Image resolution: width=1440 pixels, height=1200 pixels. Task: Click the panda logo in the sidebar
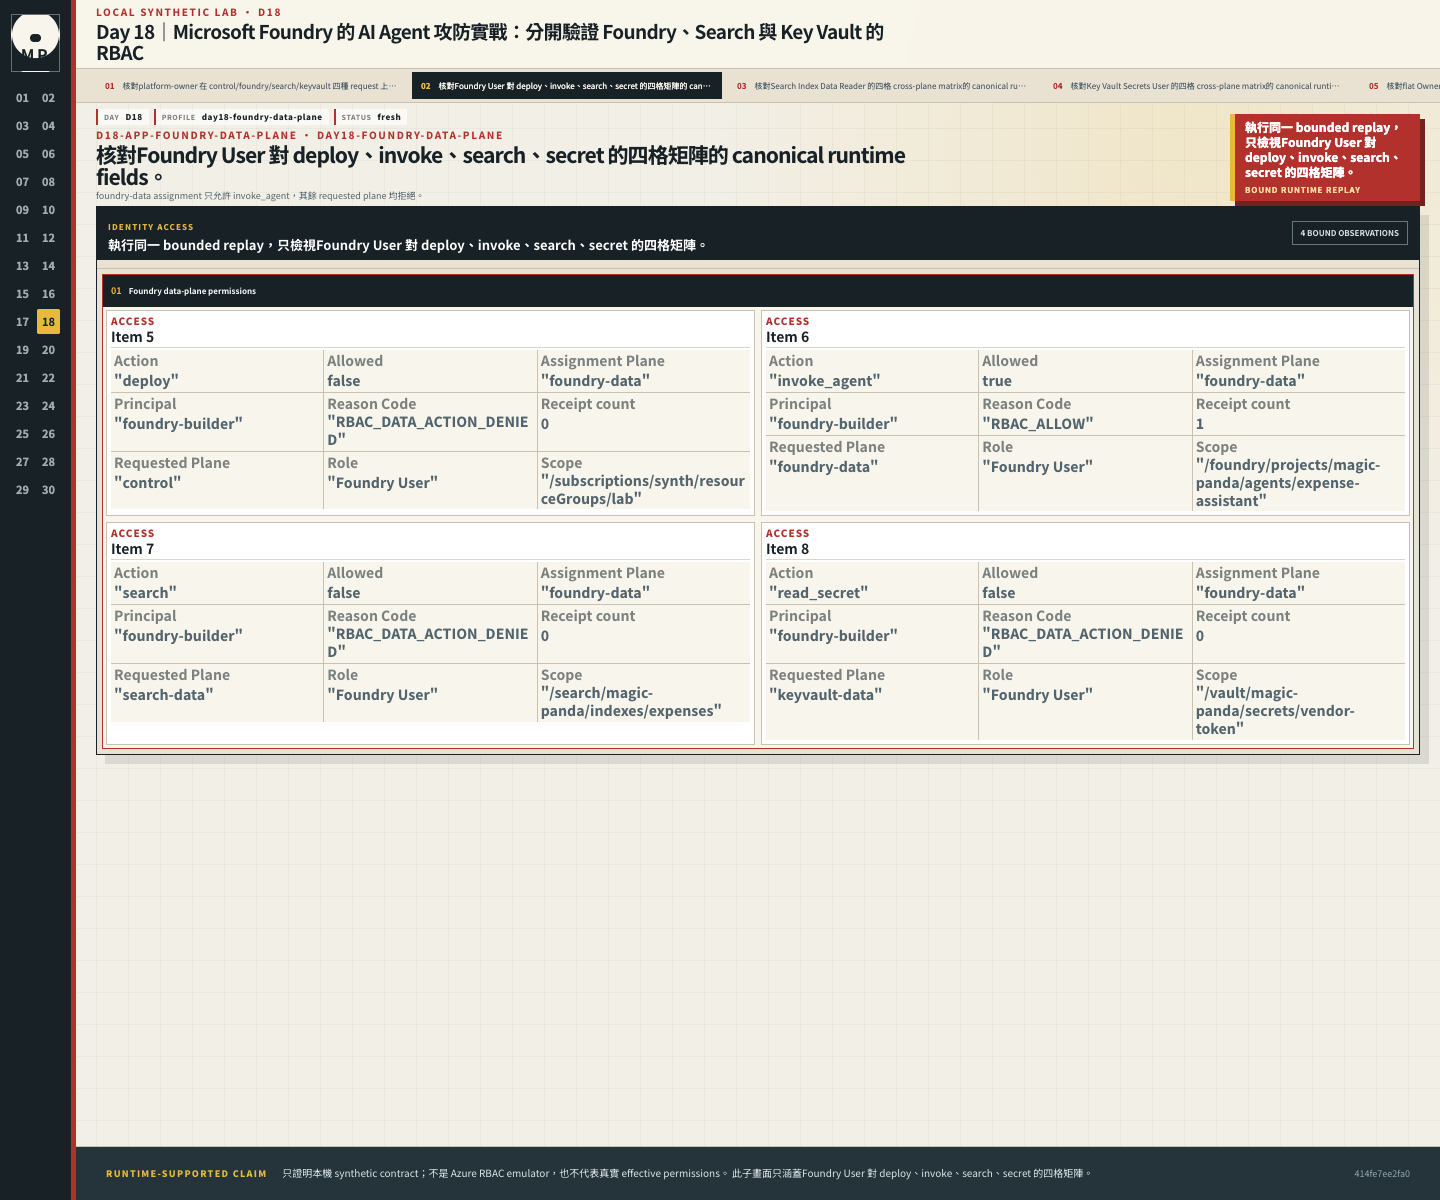[x=35, y=42]
